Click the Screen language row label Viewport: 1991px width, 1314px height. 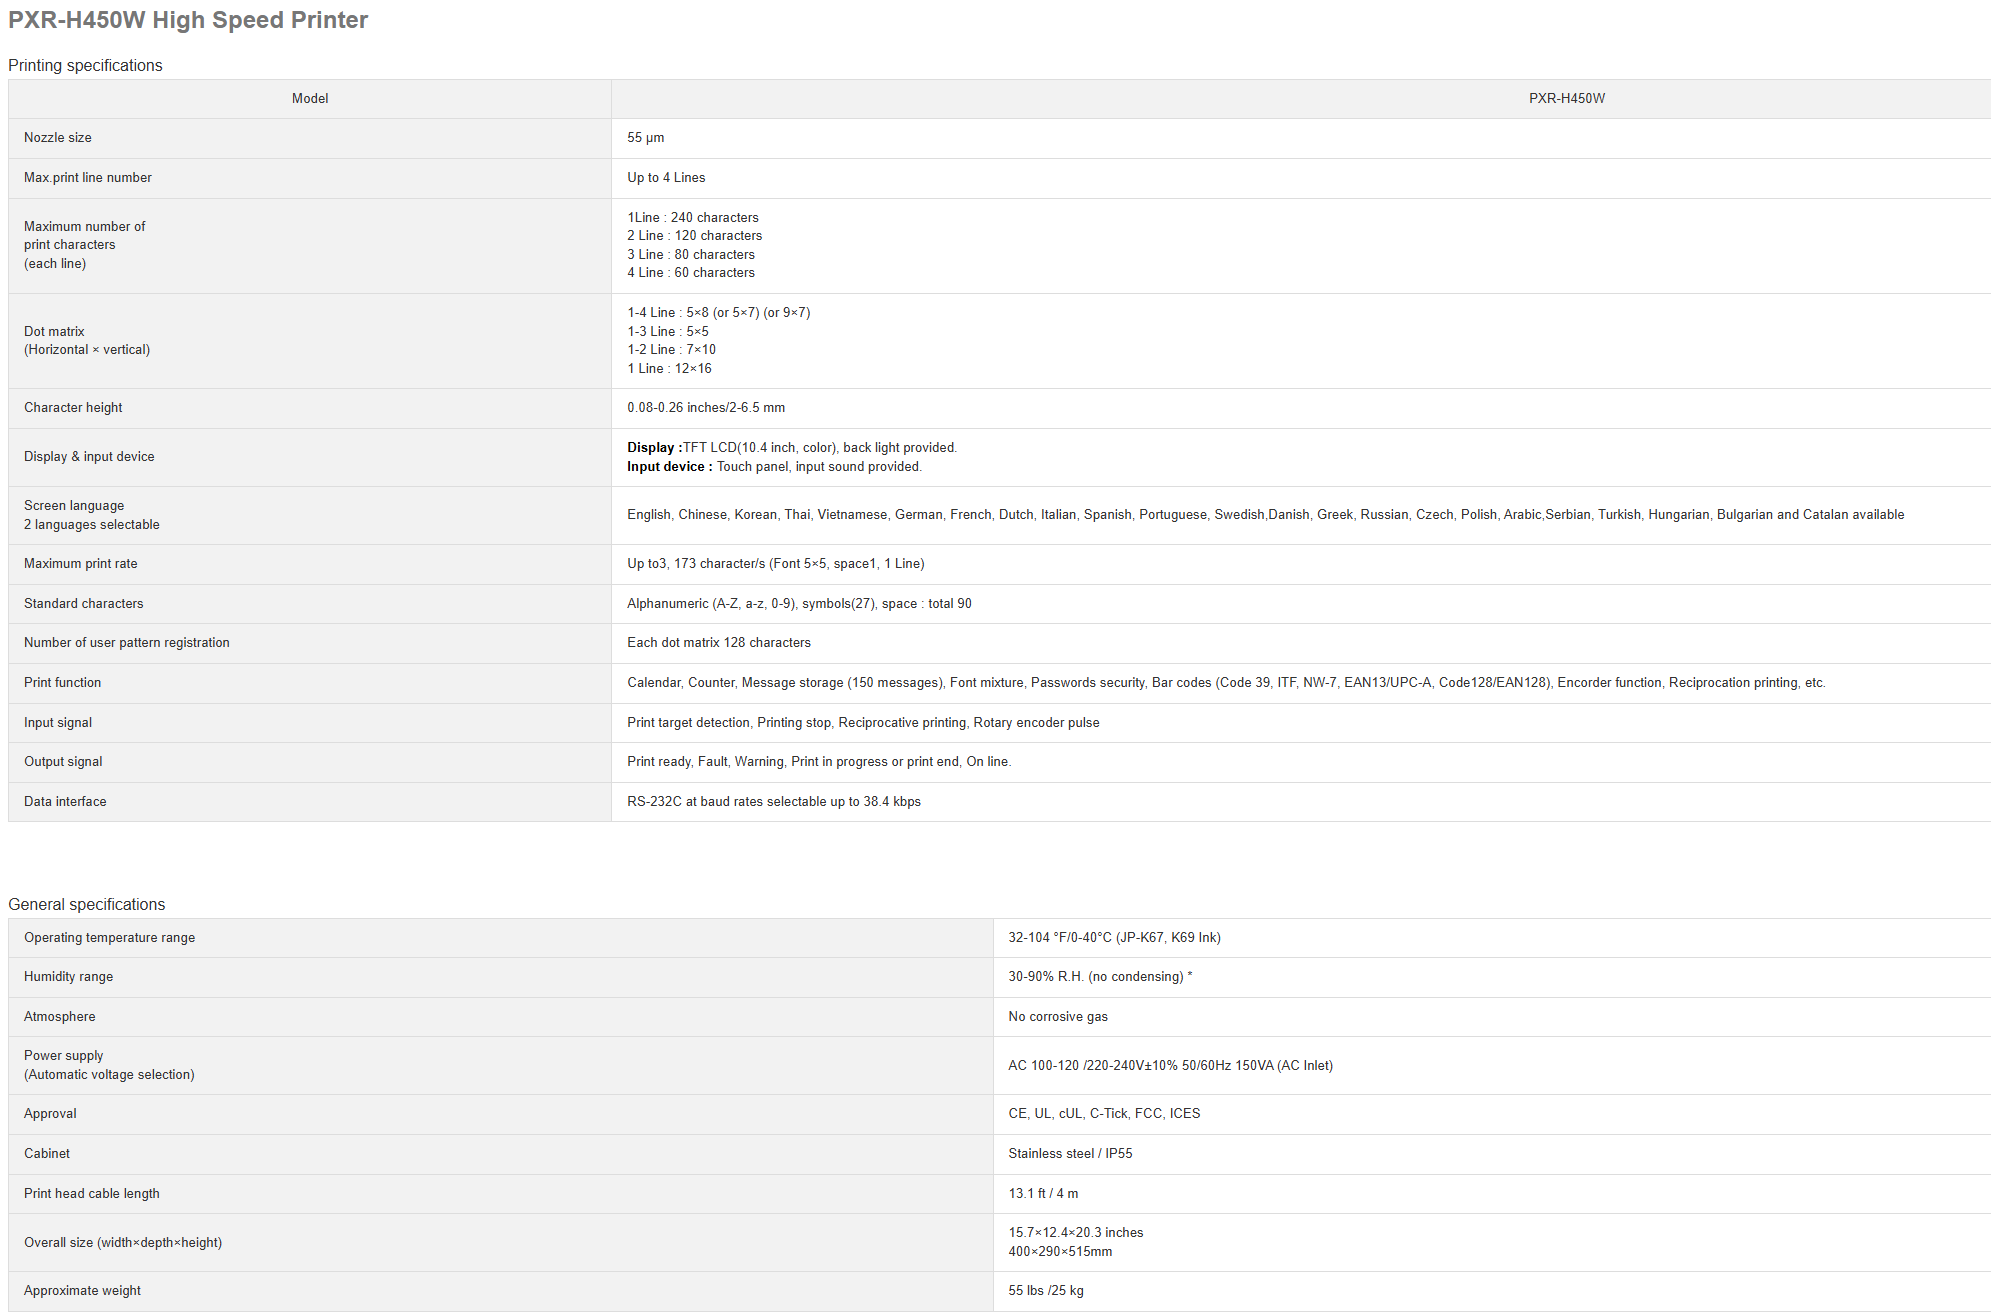pyautogui.click(x=74, y=506)
